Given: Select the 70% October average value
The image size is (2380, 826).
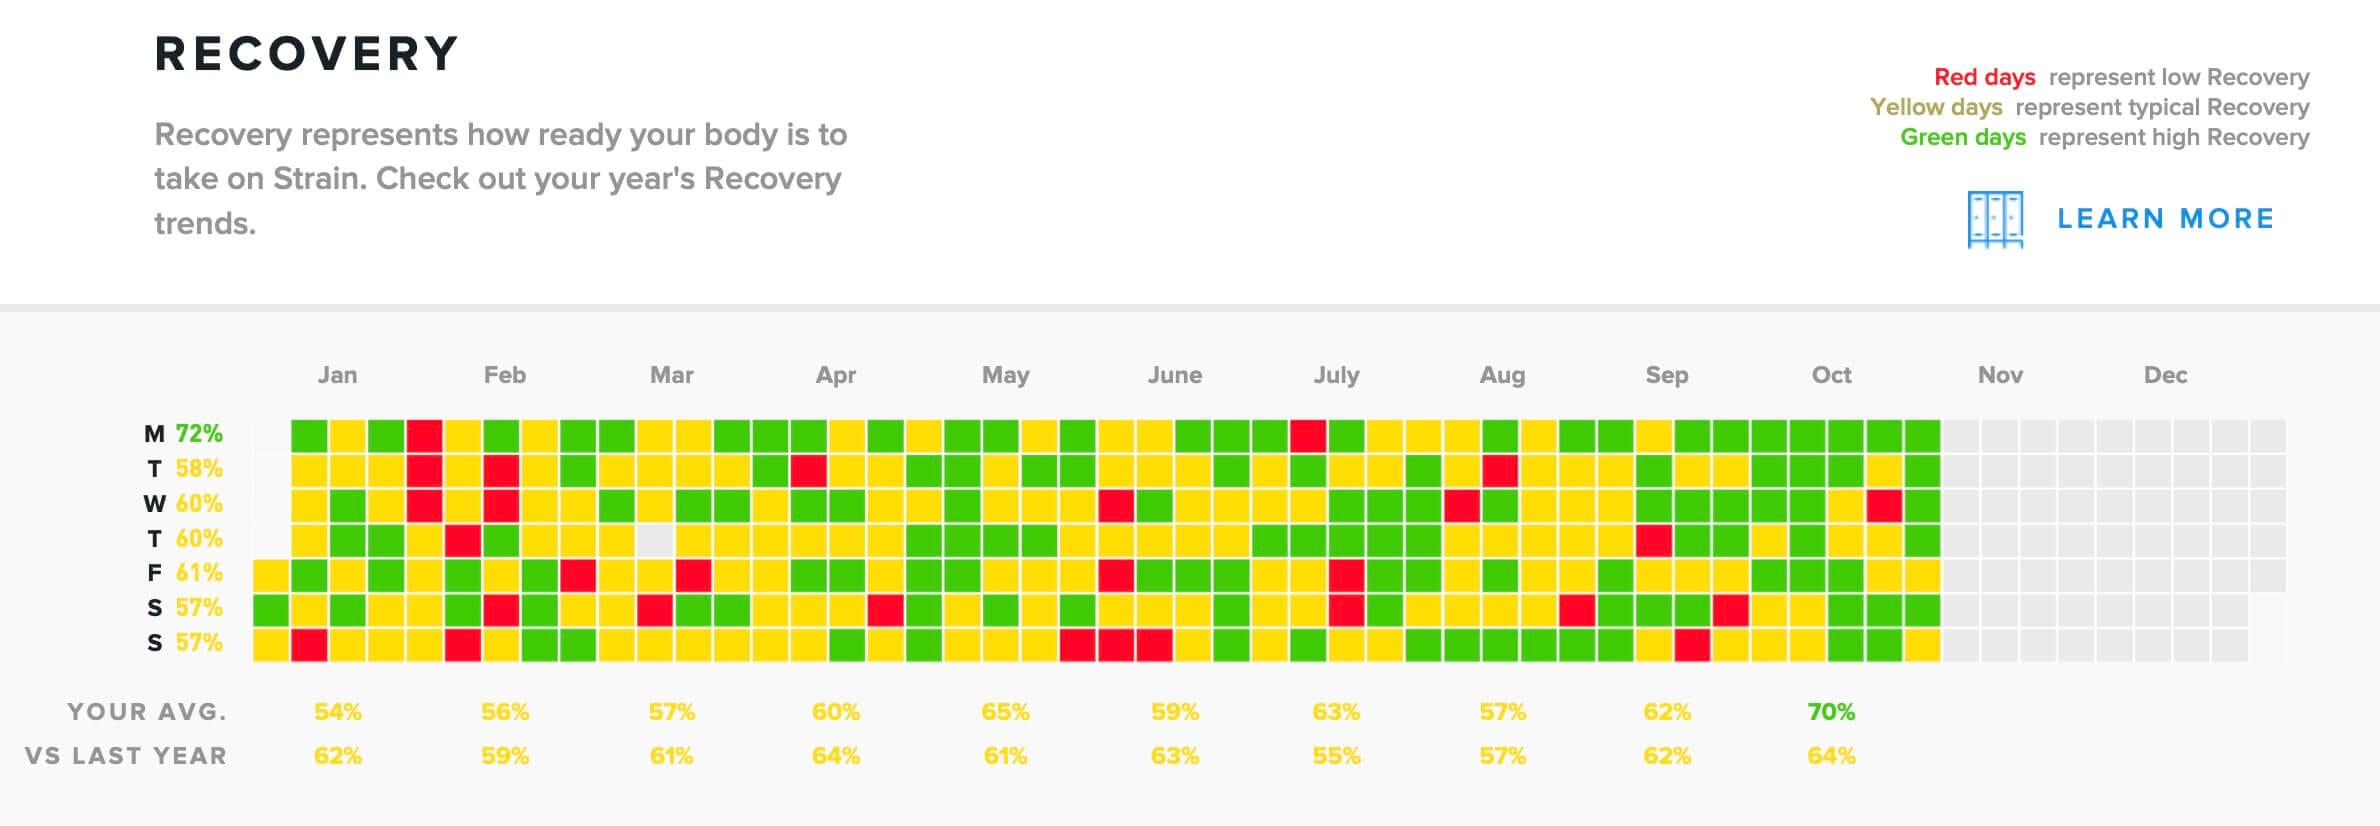Looking at the screenshot, I should (x=1831, y=712).
